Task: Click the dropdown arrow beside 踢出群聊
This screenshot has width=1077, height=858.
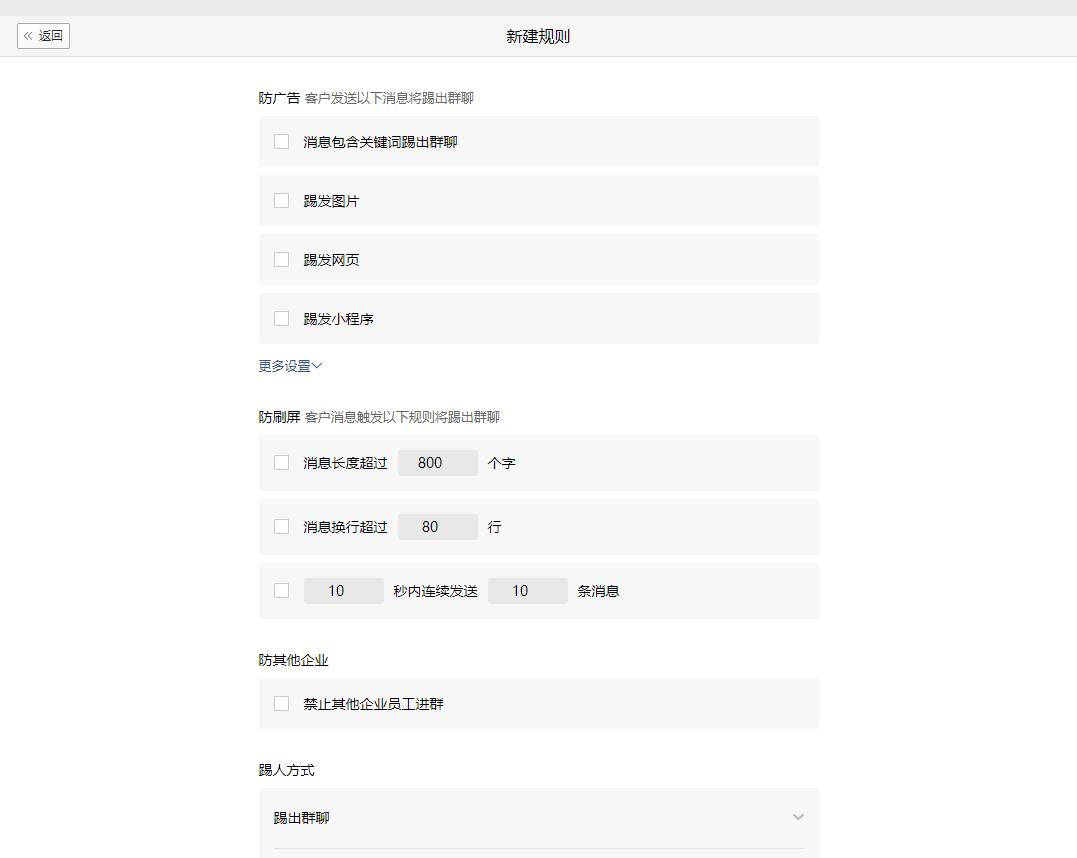Action: pos(798,817)
